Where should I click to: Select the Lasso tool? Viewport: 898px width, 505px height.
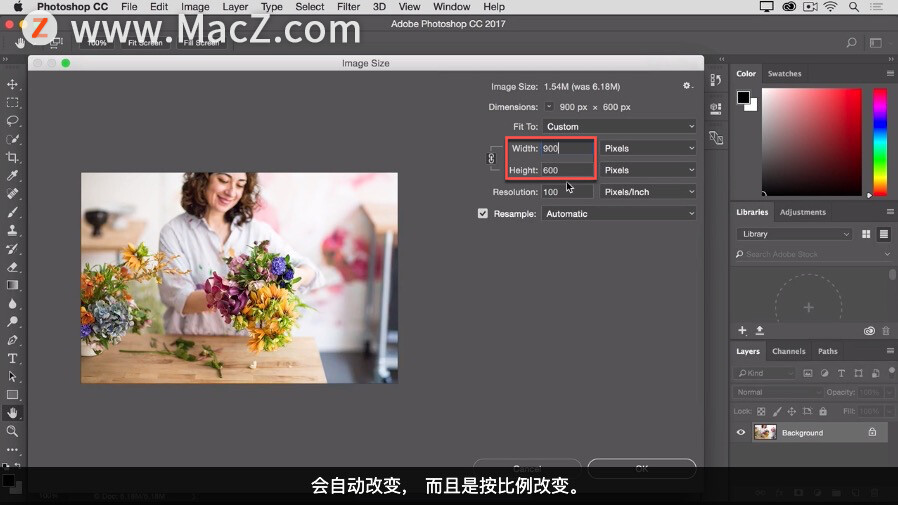12,121
